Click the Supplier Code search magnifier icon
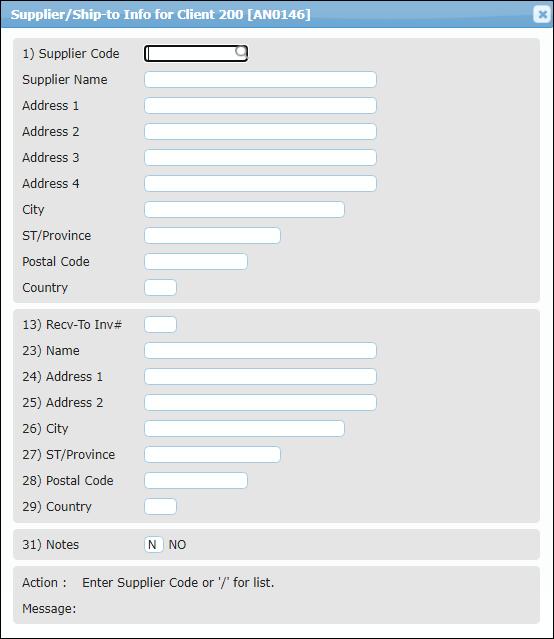Image resolution: width=554 pixels, height=639 pixels. (241, 51)
